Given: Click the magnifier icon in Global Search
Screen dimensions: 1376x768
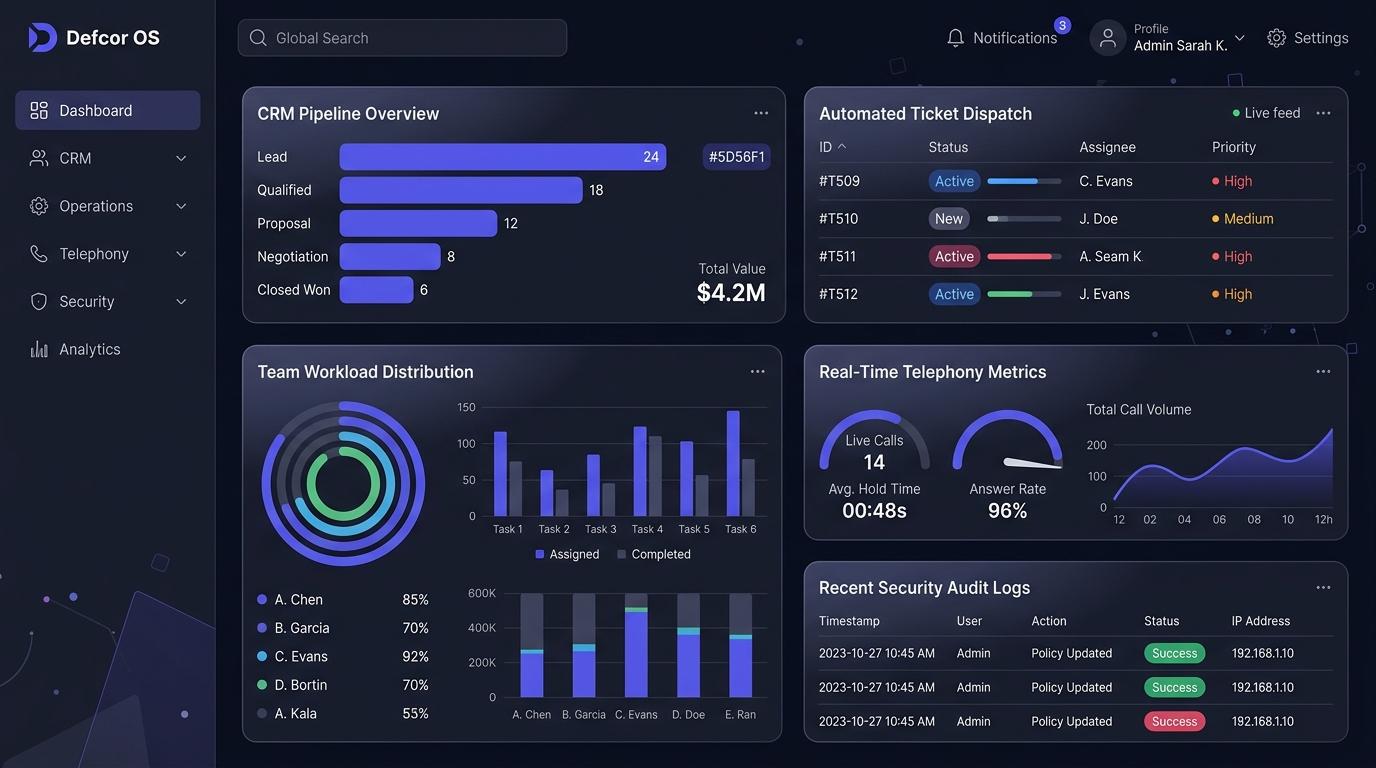Looking at the screenshot, I should coord(258,38).
